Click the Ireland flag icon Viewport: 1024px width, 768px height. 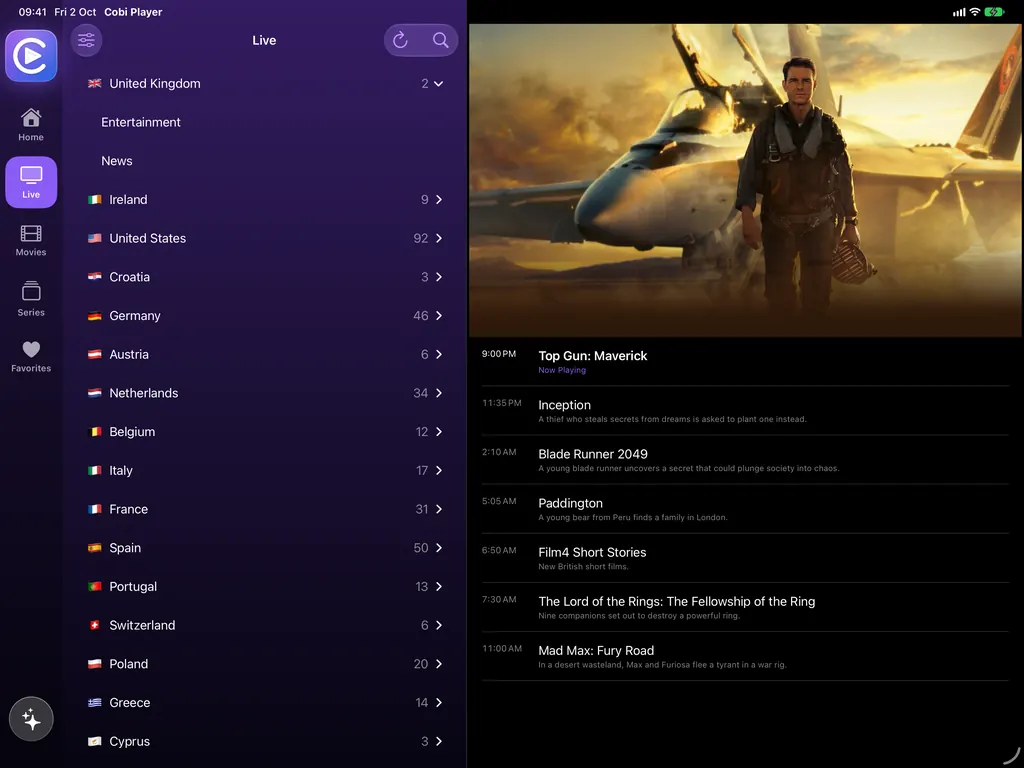(x=95, y=199)
